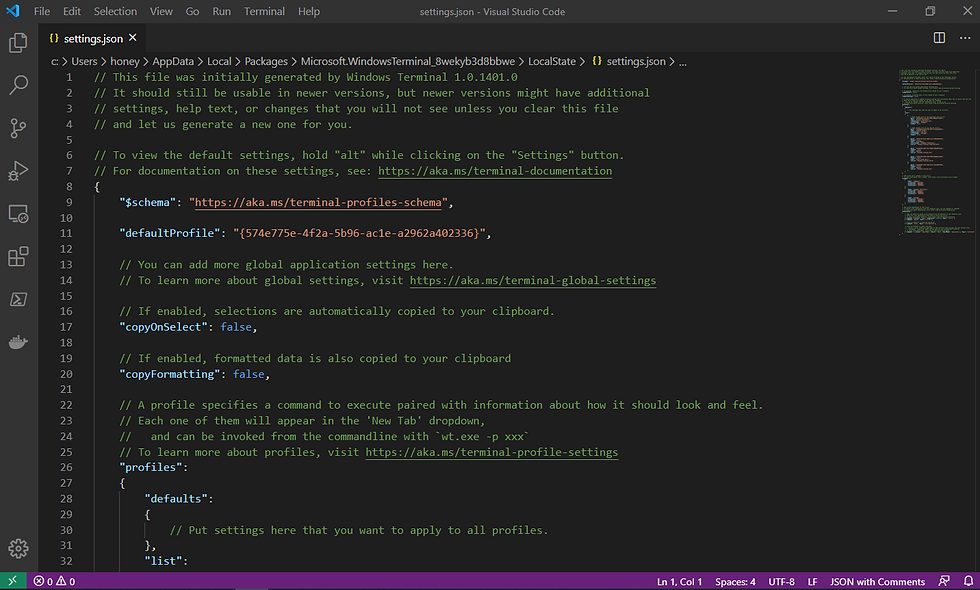980x590 pixels.
Task: Click the settings.json breadcrumb segment
Action: [x=636, y=61]
